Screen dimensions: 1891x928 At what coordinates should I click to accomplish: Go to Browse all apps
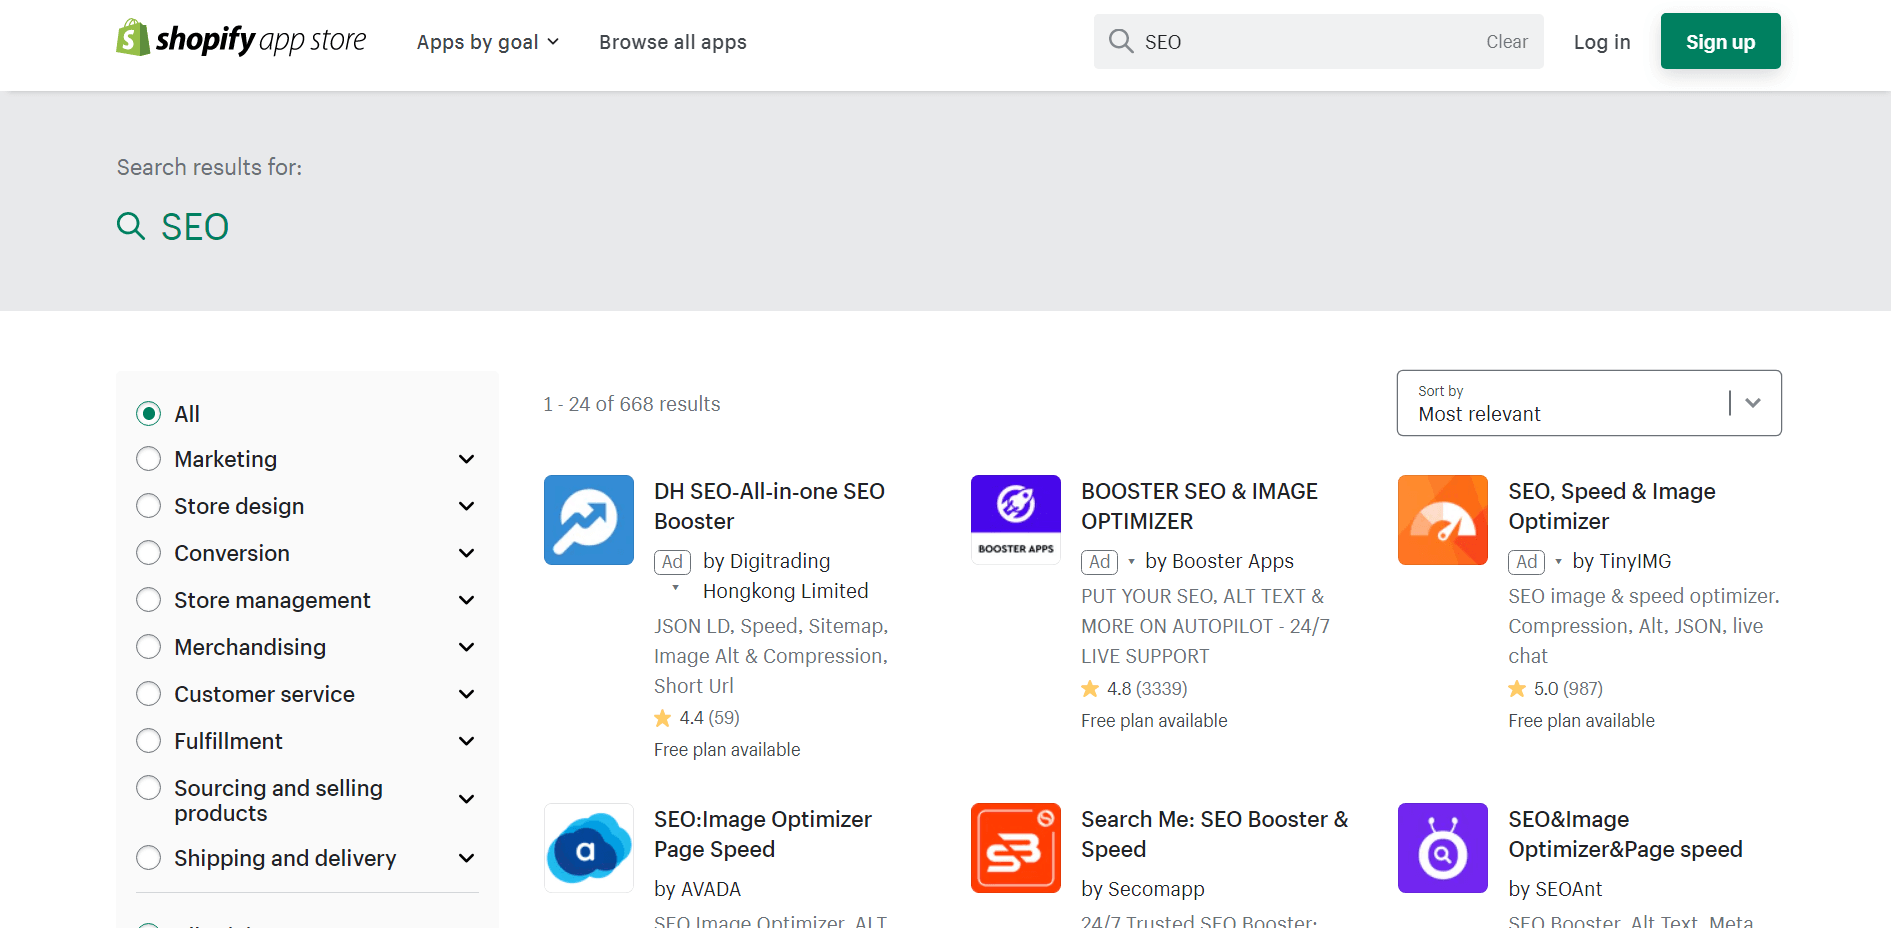click(x=673, y=42)
